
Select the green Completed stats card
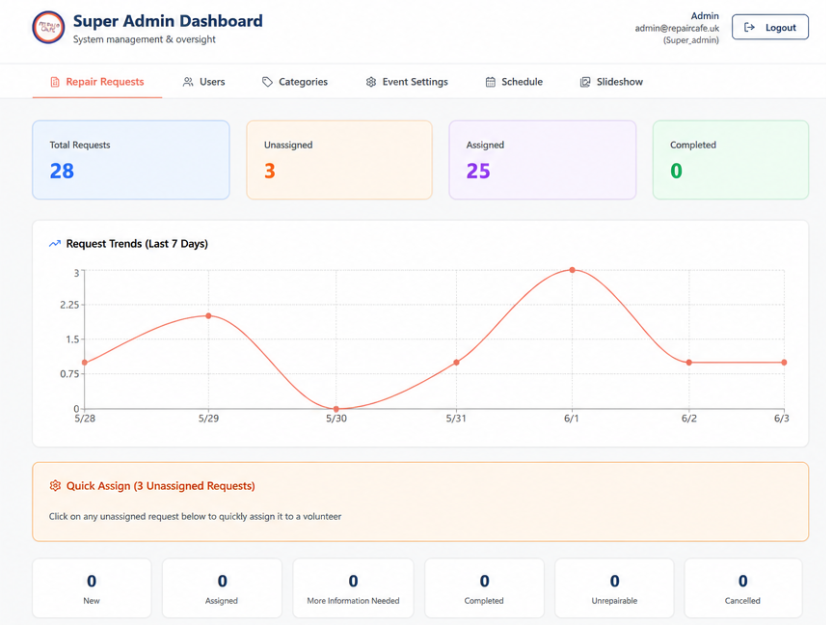pos(731,160)
